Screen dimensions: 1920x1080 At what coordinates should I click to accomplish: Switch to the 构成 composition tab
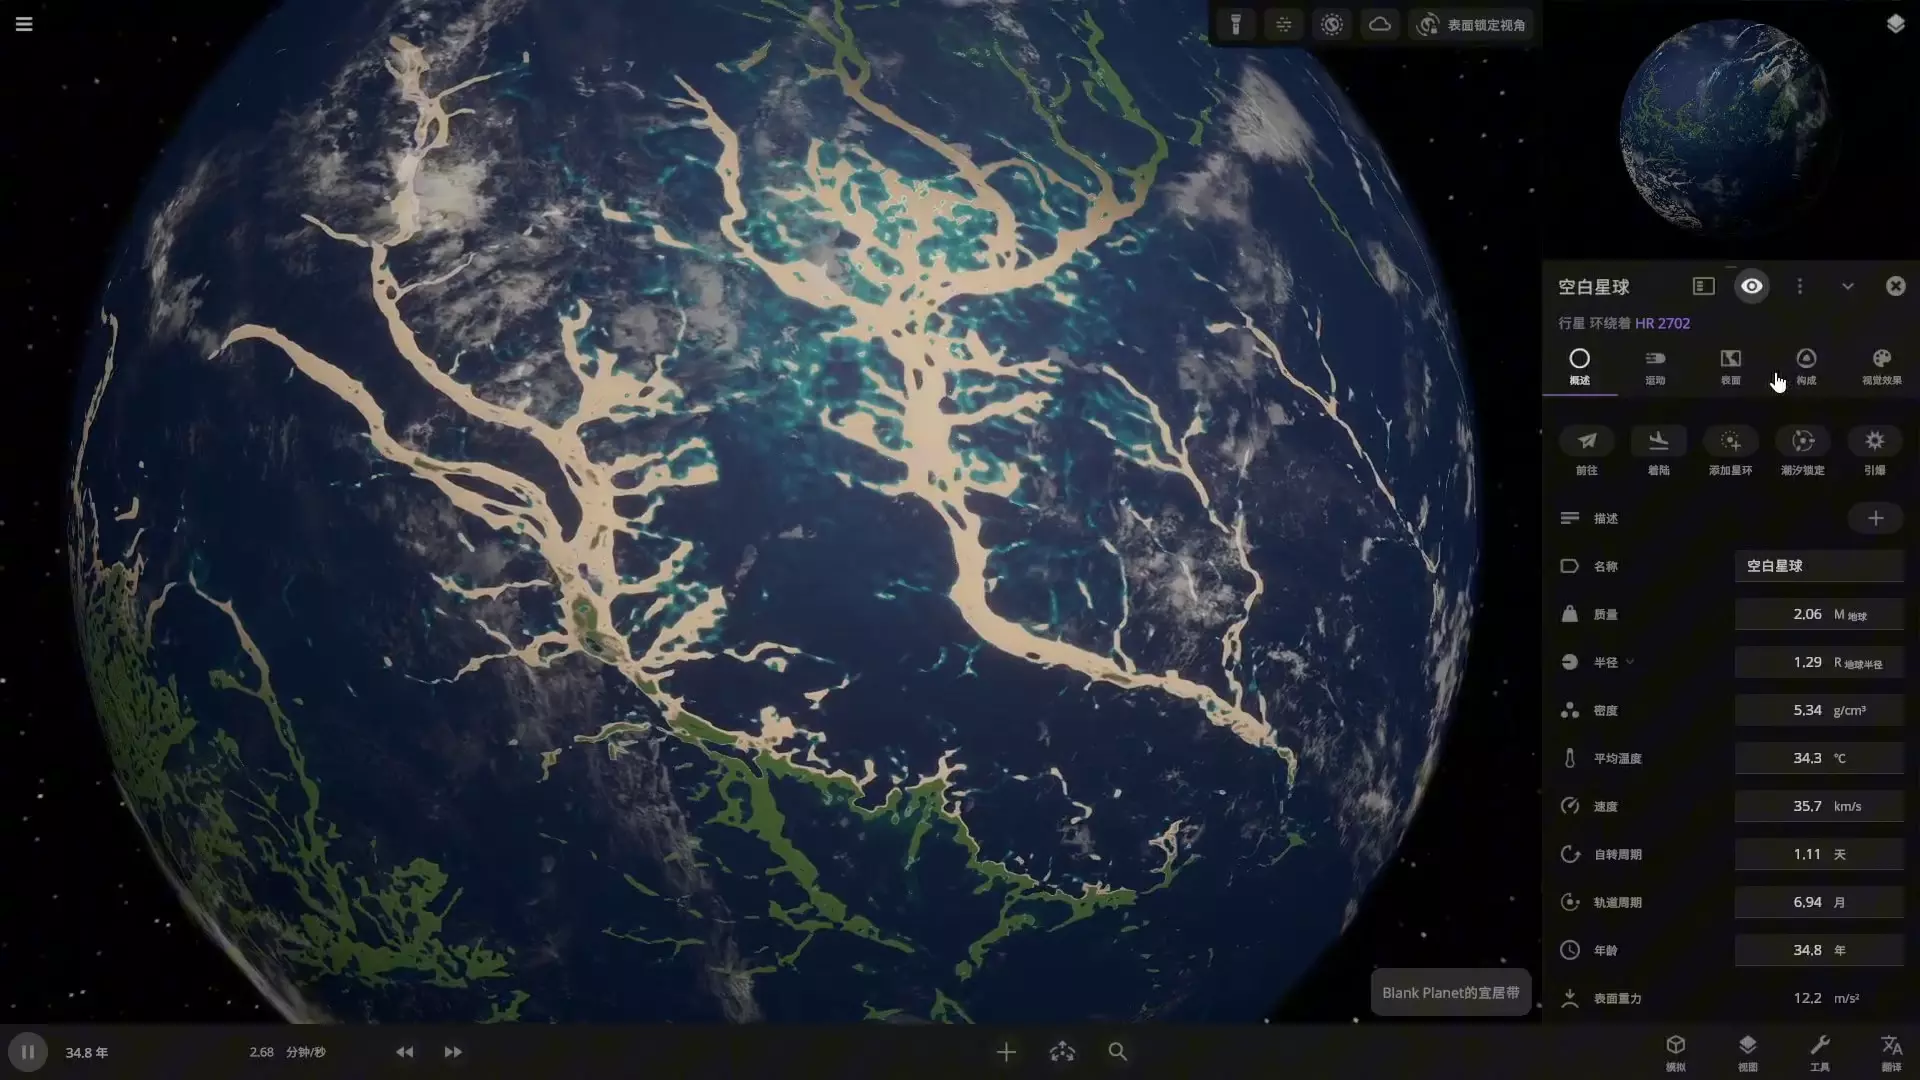click(1806, 367)
